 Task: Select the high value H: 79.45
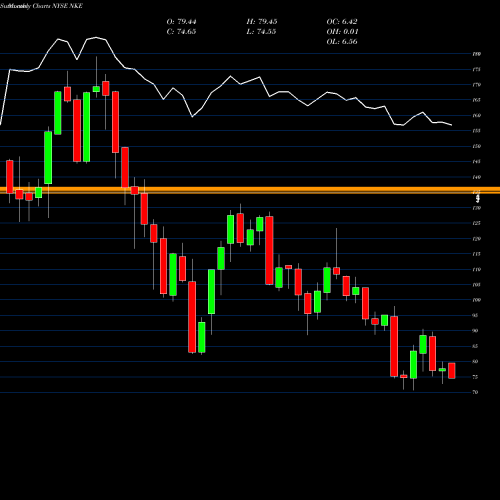click(x=262, y=22)
